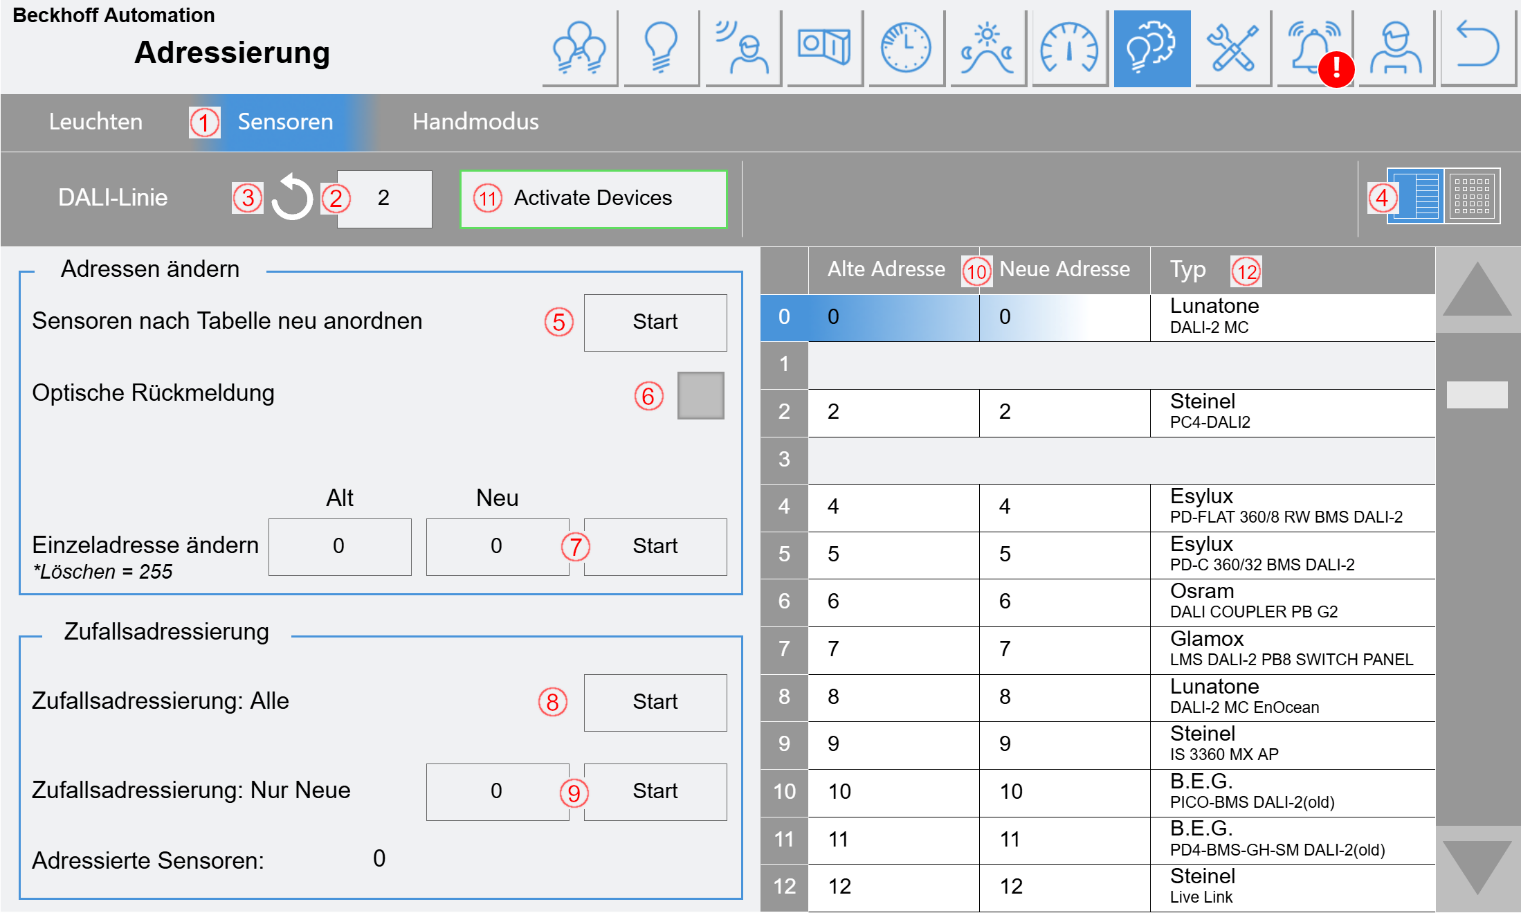1521x913 pixels.
Task: Start Einzeladresse ändern
Action: tap(655, 546)
